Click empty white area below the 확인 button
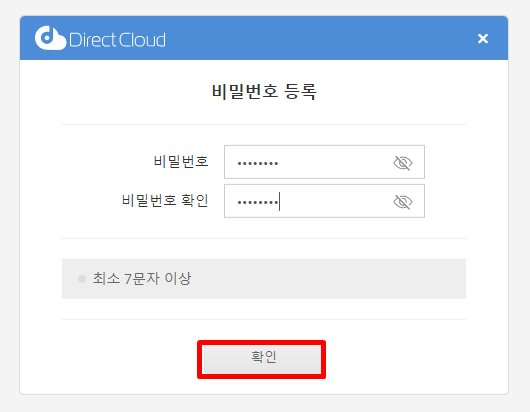 pyautogui.click(x=264, y=385)
